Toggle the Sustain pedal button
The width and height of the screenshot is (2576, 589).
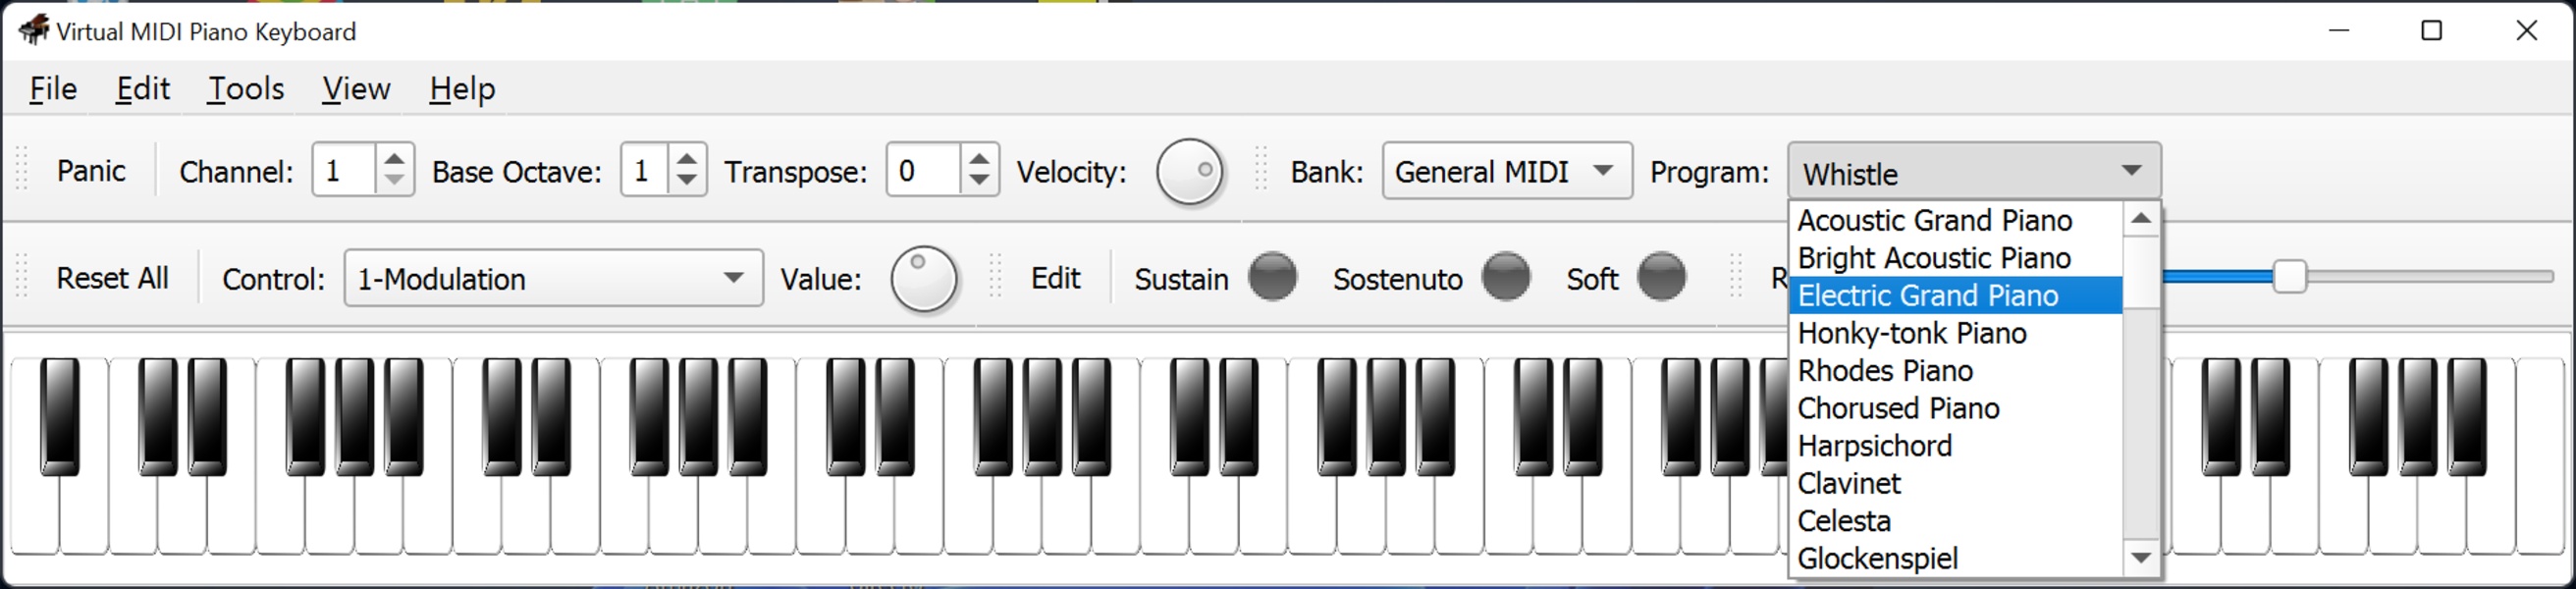(1273, 277)
